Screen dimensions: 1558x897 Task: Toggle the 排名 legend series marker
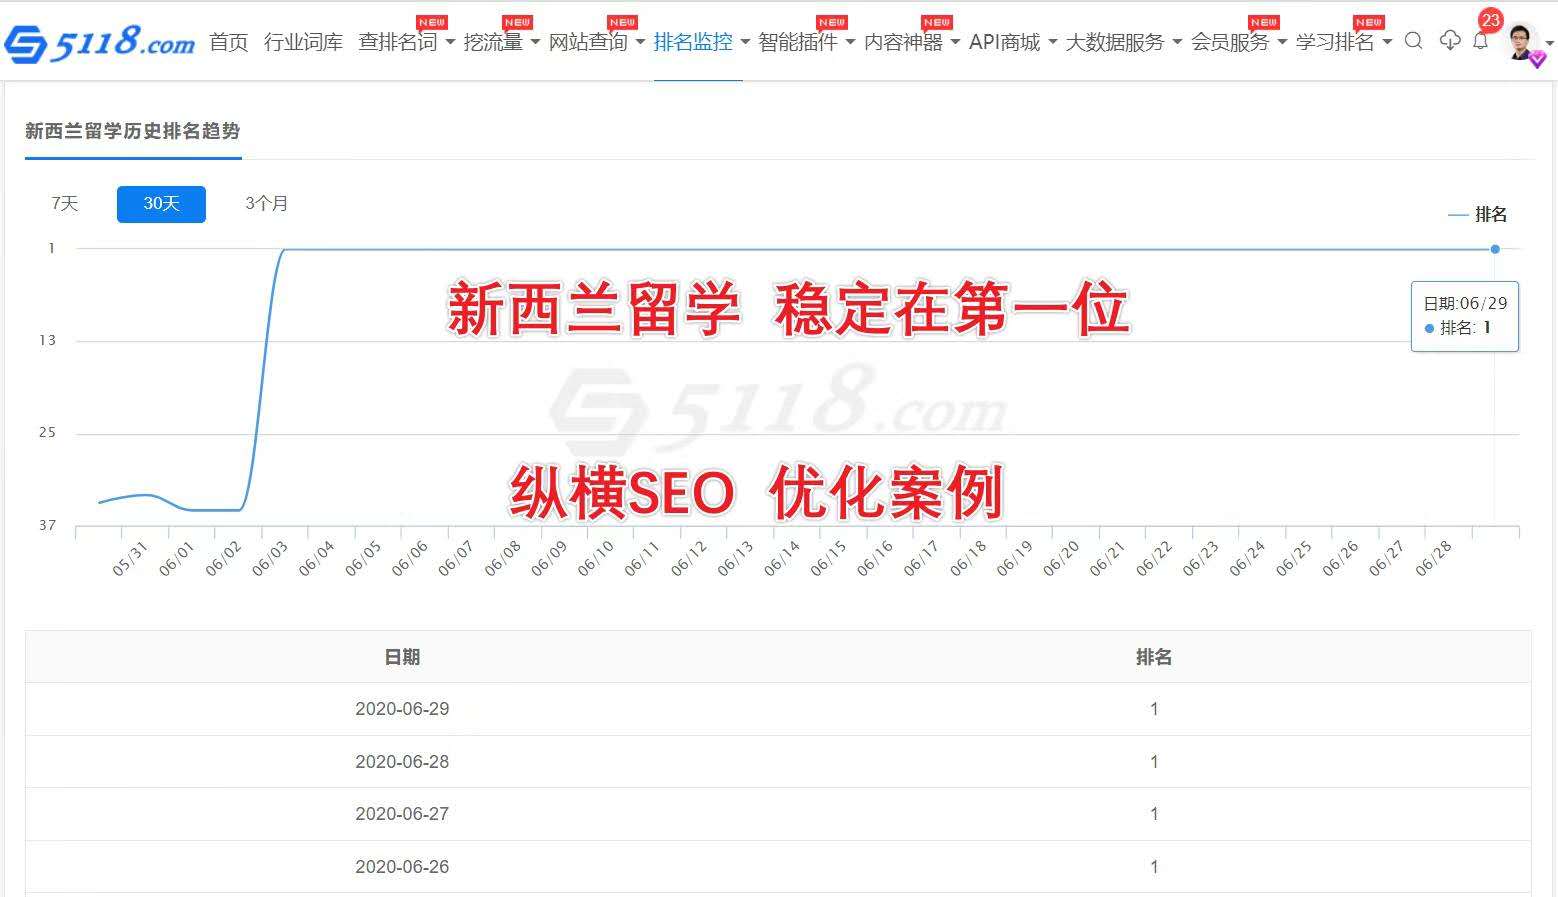[1477, 214]
